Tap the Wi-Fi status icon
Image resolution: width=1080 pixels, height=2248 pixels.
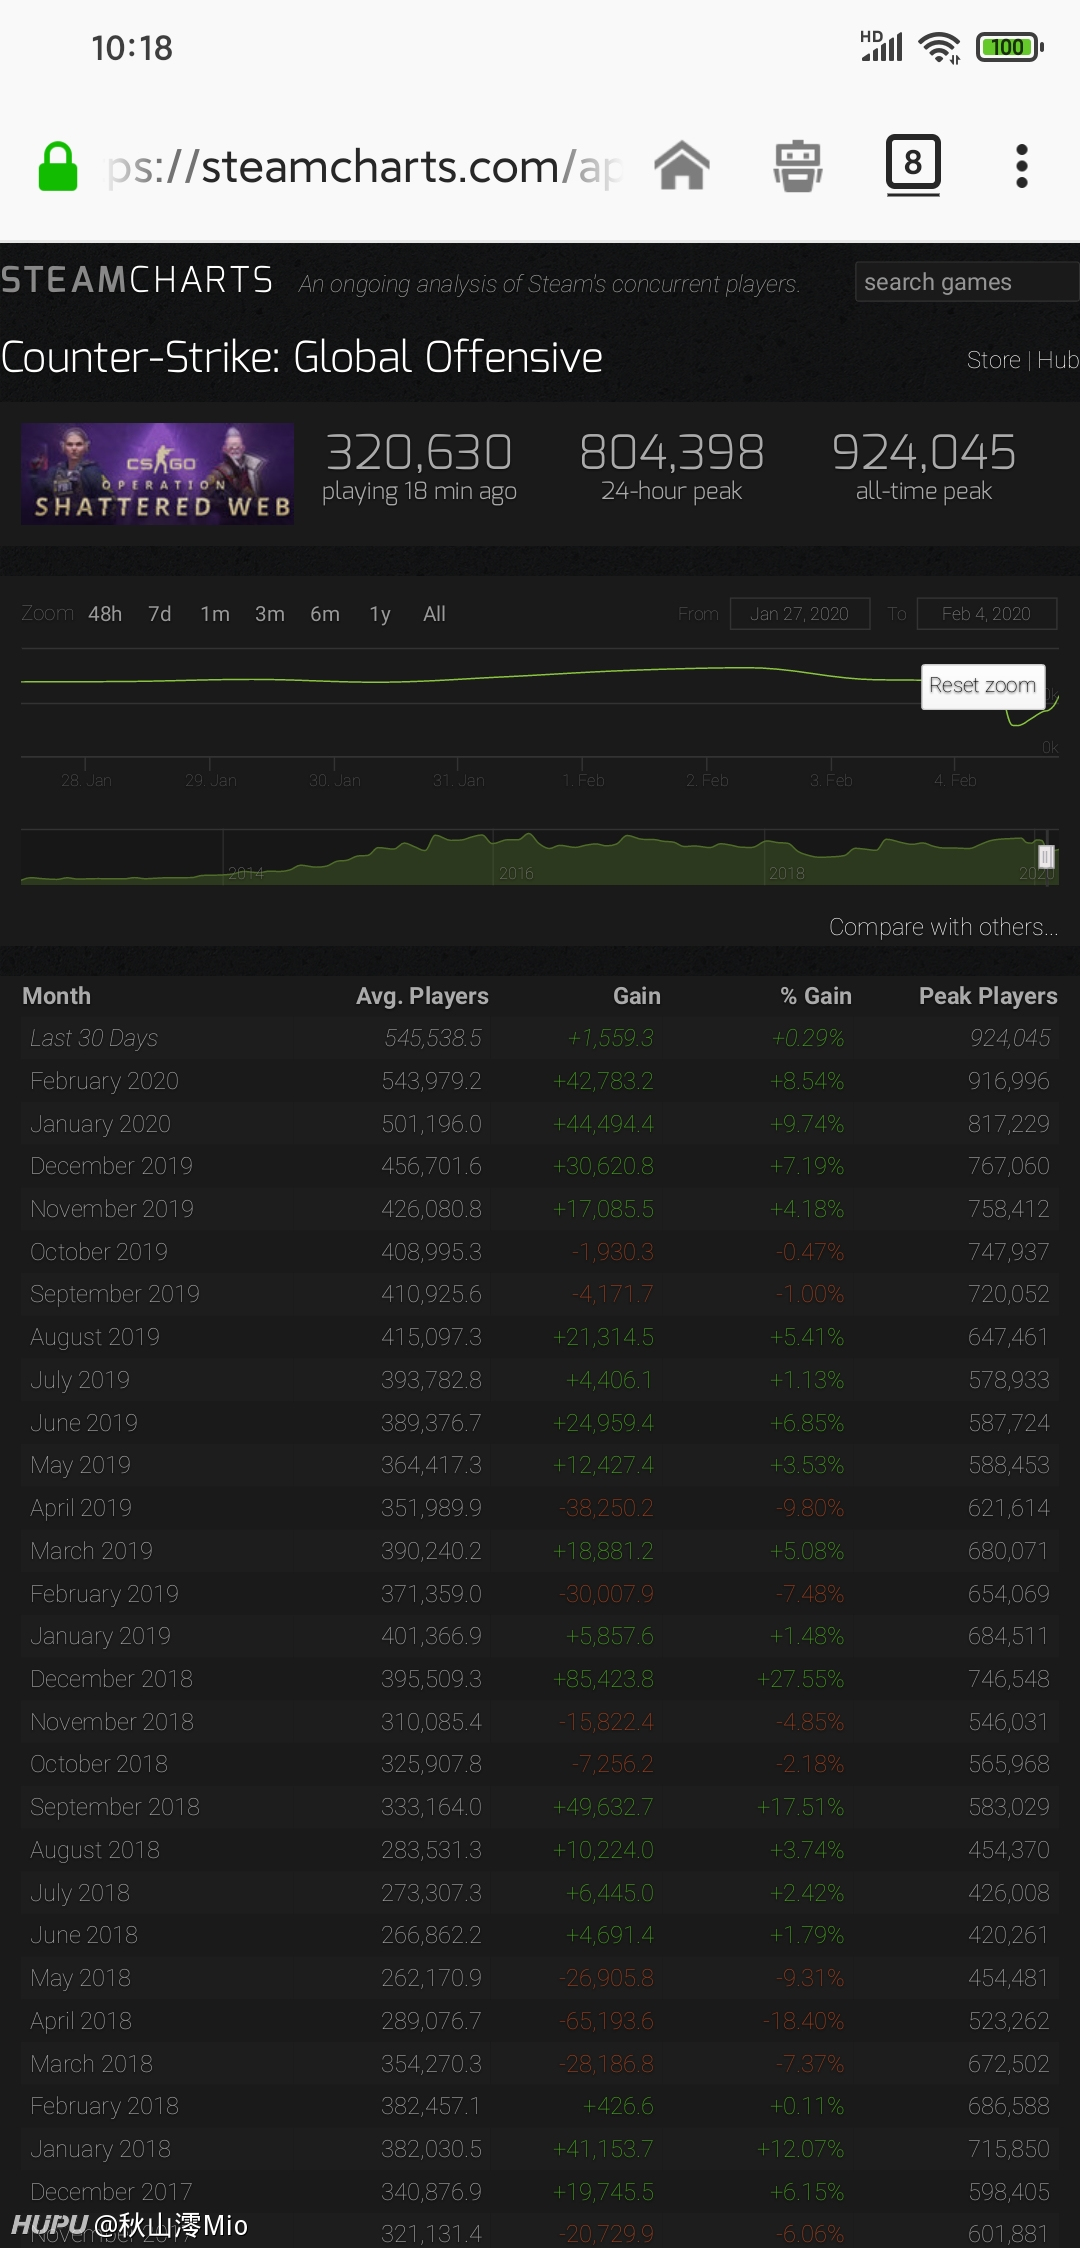click(x=940, y=47)
